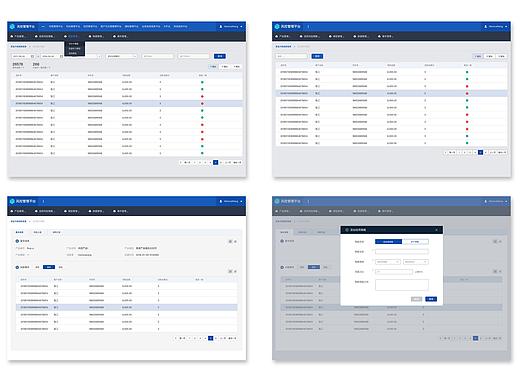The width and height of the screenshot is (520, 390).
Task: Click active blue page number, bottom-left mockup pagination
Action: tap(210, 338)
